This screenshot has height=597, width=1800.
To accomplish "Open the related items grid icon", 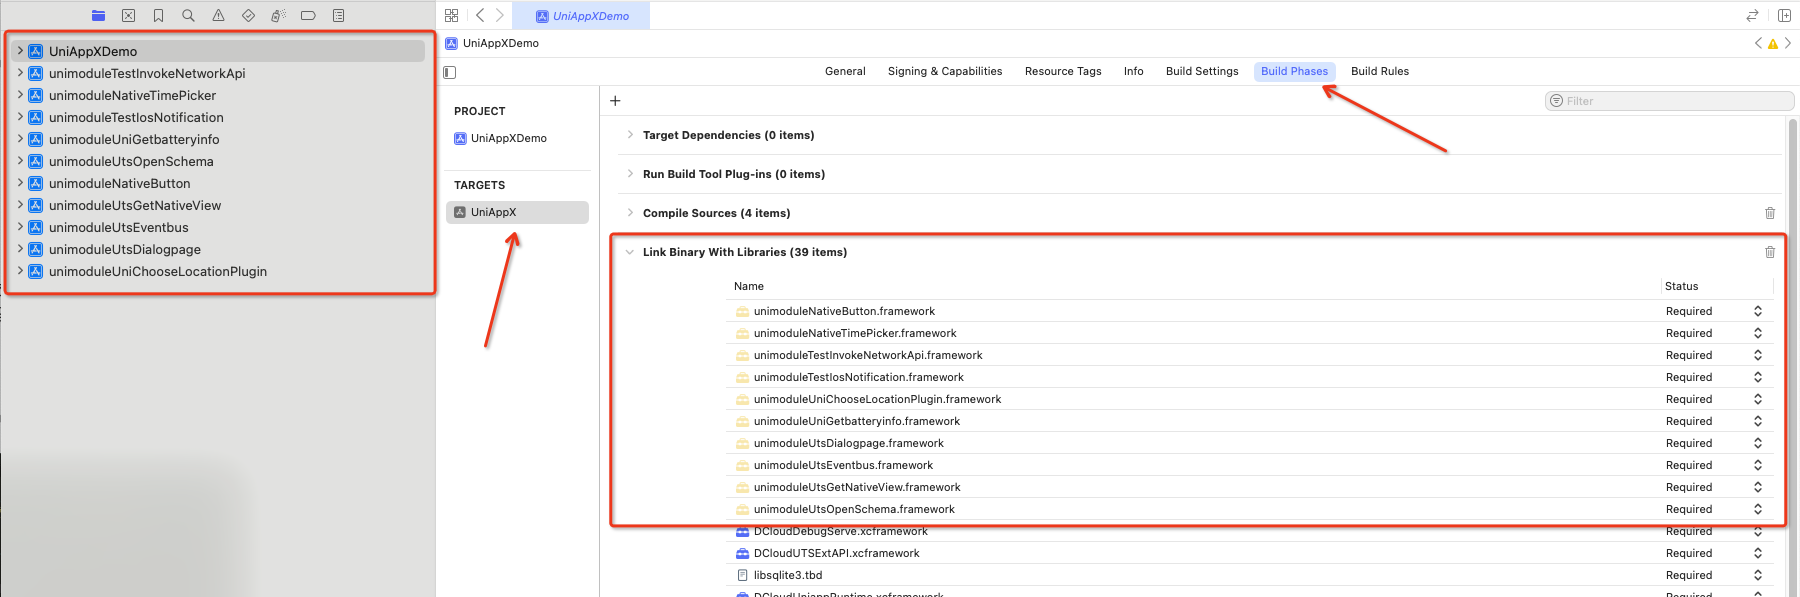I will click(x=451, y=15).
